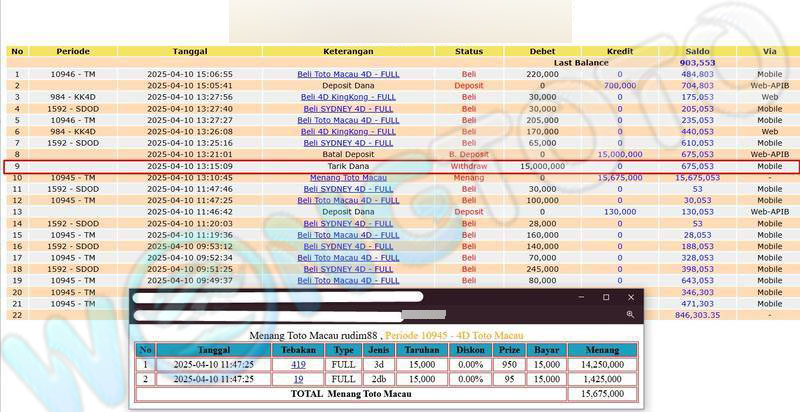Open Beli Toto Macau 4D link at 15:06:55

(348, 74)
